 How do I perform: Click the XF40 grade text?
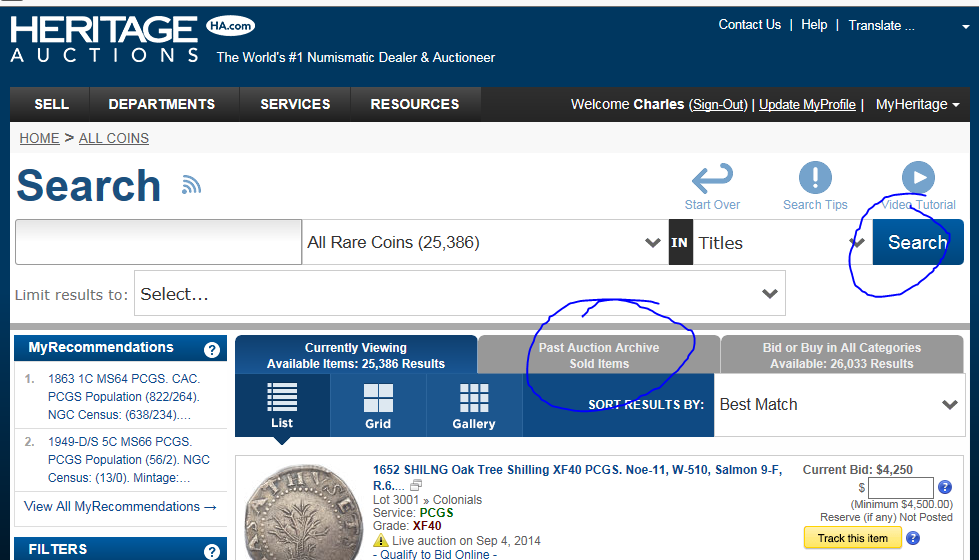point(427,526)
